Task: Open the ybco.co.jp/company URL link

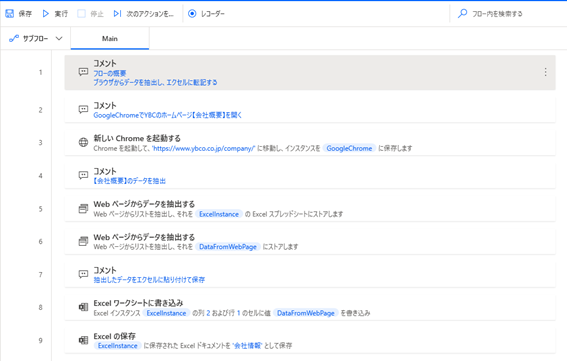Action: click(204, 148)
